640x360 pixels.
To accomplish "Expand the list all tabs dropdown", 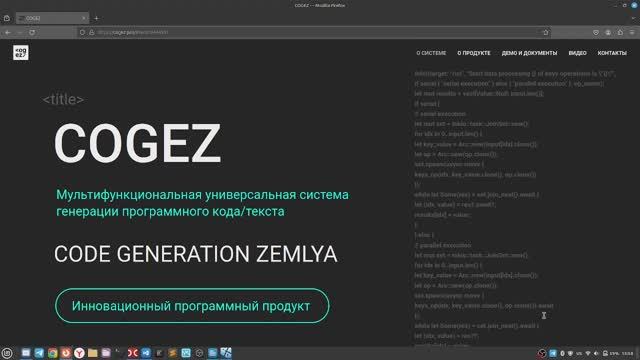I will pyautogui.click(x=633, y=18).
